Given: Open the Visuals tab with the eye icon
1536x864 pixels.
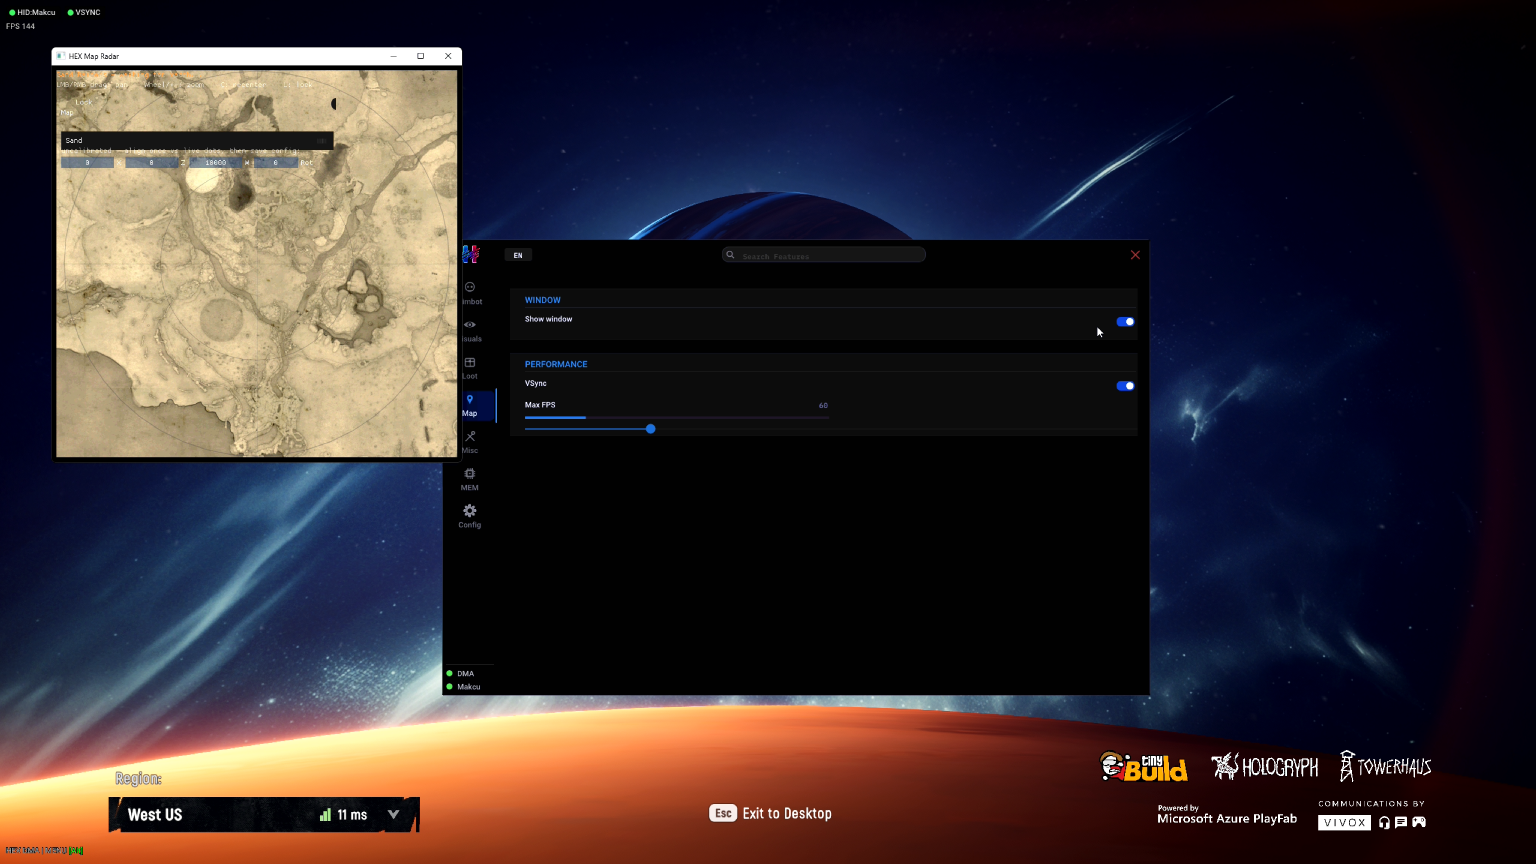Looking at the screenshot, I should 470,331.
